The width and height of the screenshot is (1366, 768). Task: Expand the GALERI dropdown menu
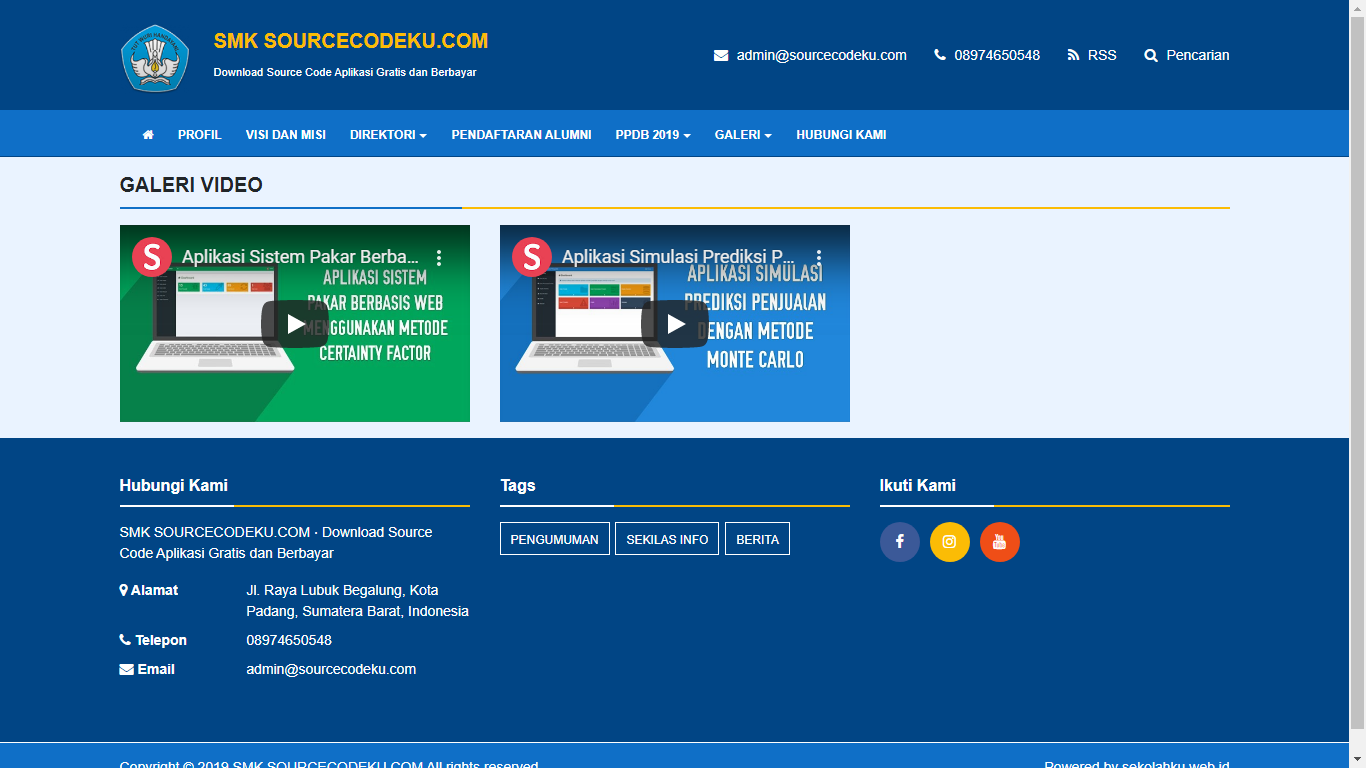(743, 134)
